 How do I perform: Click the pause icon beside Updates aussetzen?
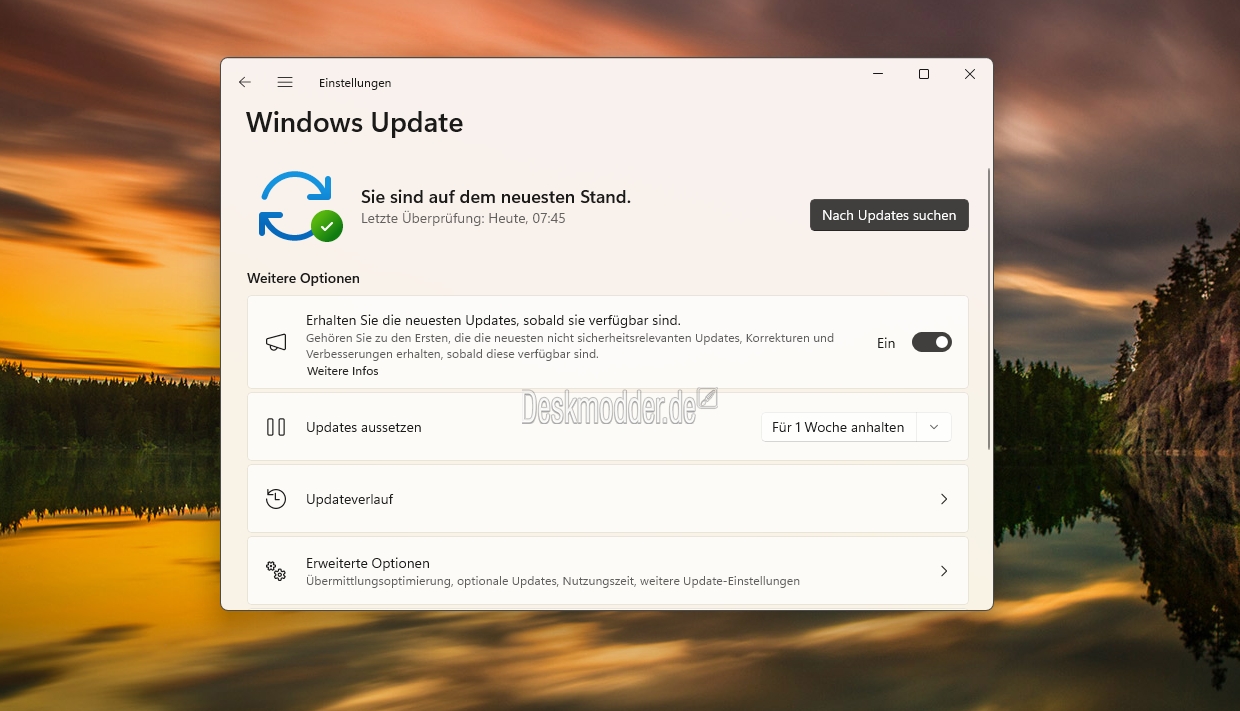point(276,427)
